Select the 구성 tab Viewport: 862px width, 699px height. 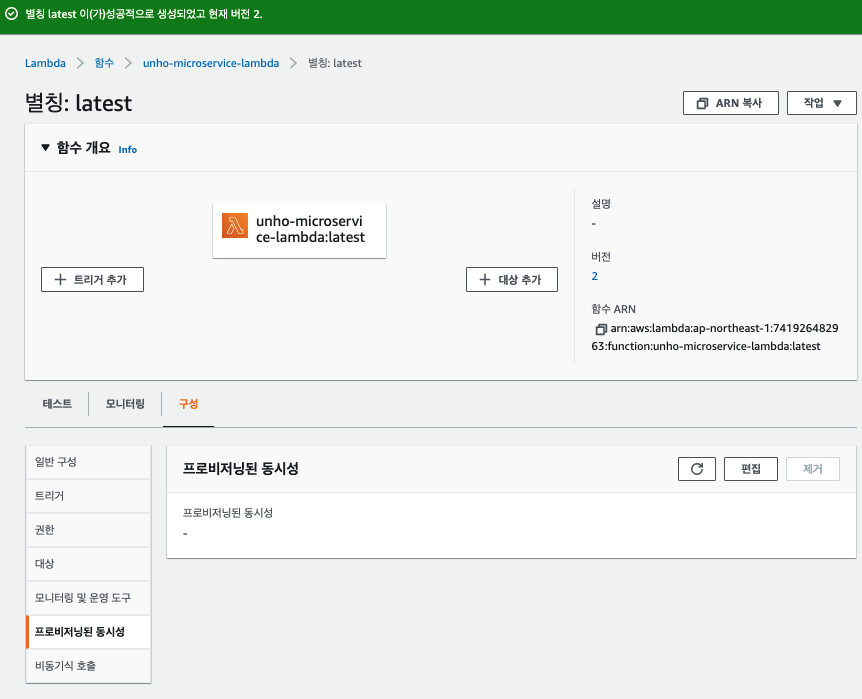click(188, 404)
